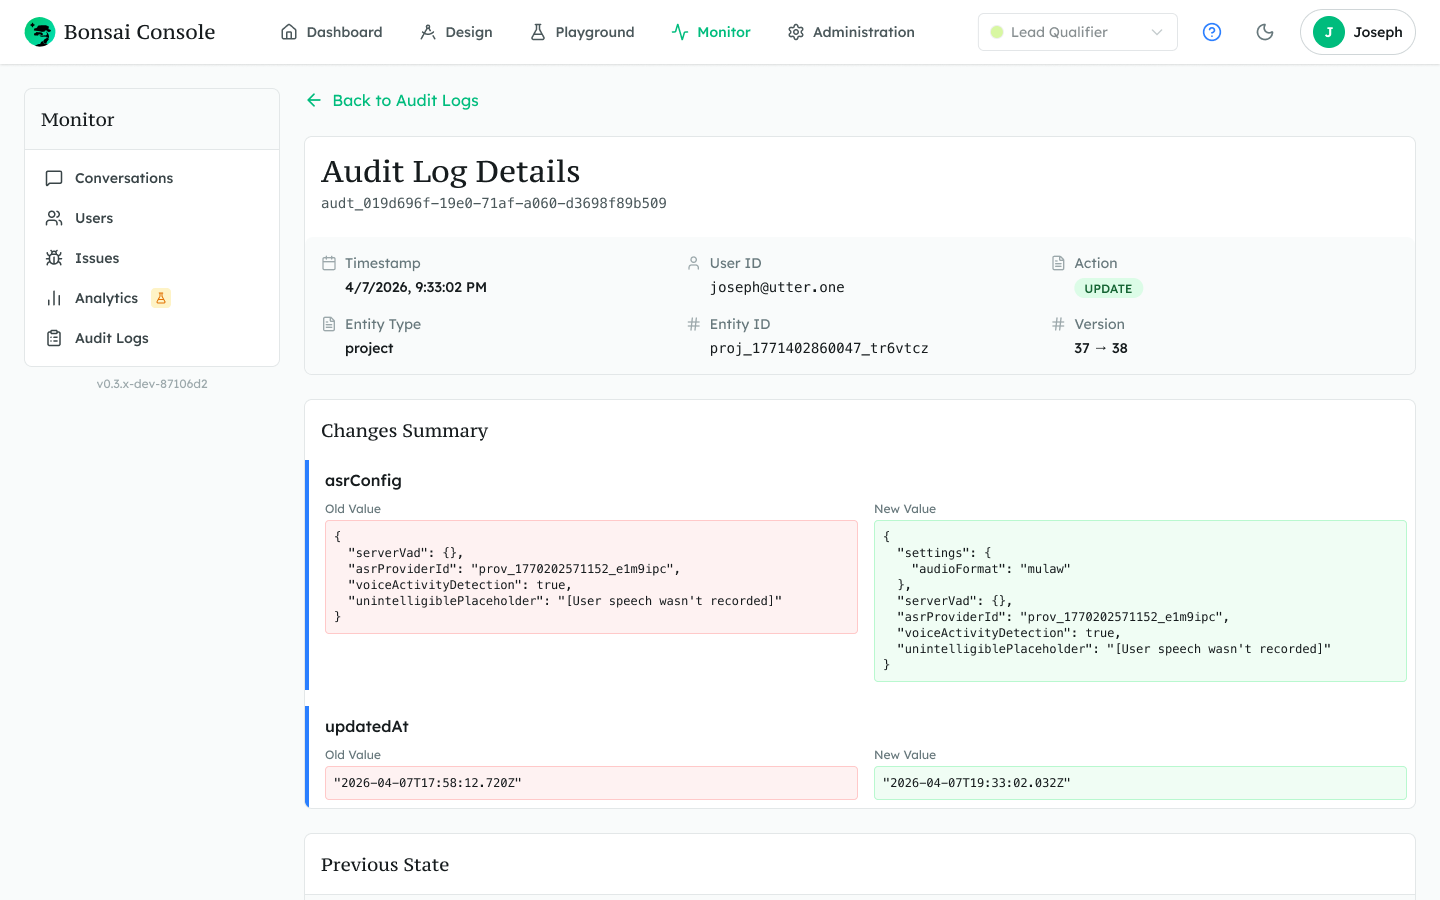The width and height of the screenshot is (1440, 900).
Task: Select Analytics in the Monitor sidebar
Action: click(x=106, y=298)
